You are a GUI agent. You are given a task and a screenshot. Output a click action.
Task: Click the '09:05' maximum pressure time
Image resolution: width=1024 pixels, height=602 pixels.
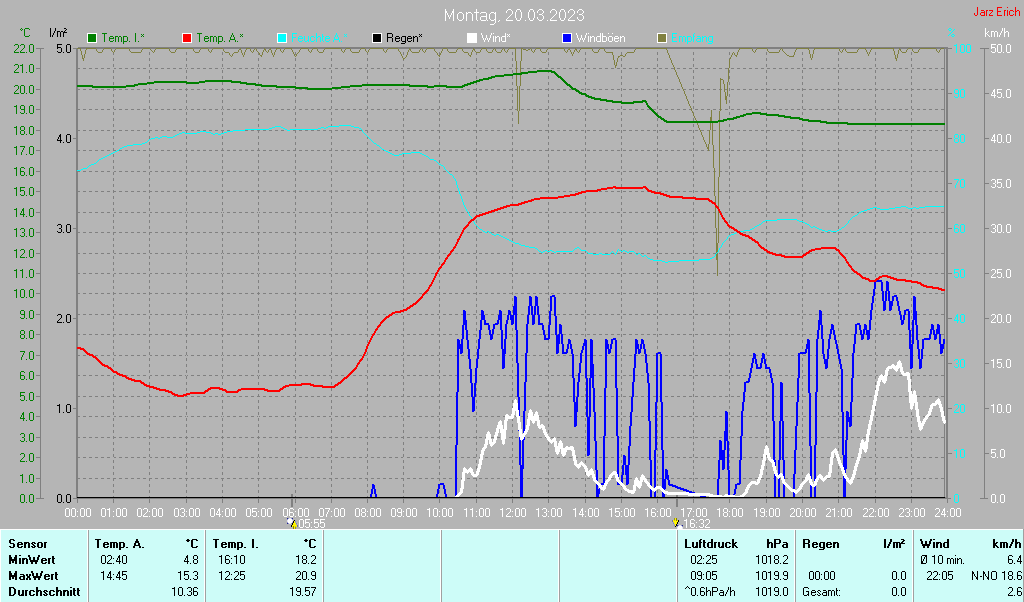(x=703, y=577)
